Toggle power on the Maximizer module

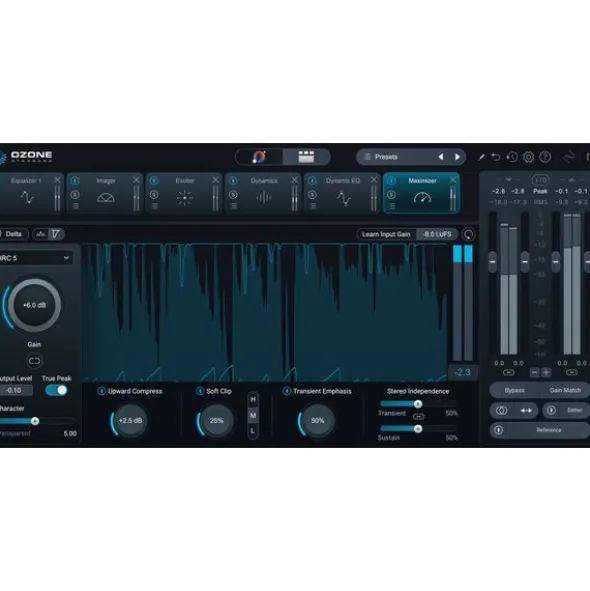pyautogui.click(x=391, y=181)
